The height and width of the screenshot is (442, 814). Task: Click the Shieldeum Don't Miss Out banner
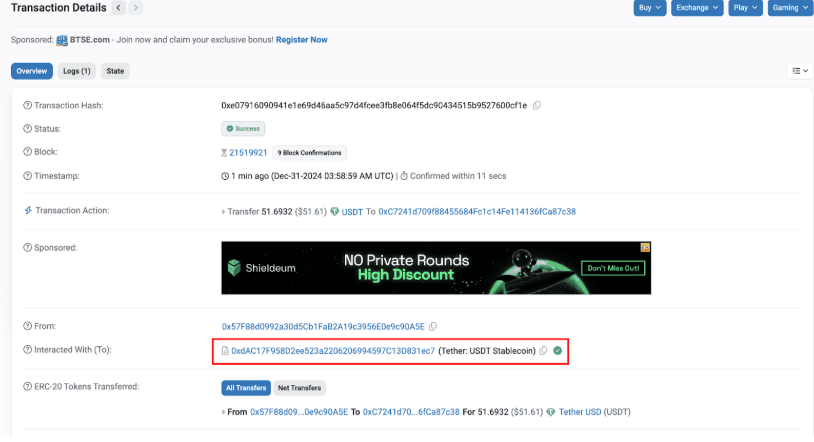pyautogui.click(x=437, y=267)
